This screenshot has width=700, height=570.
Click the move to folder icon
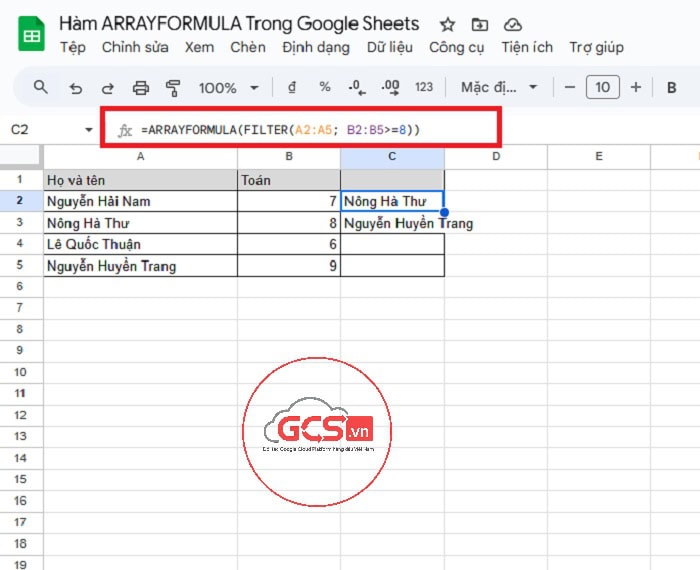[x=480, y=25]
